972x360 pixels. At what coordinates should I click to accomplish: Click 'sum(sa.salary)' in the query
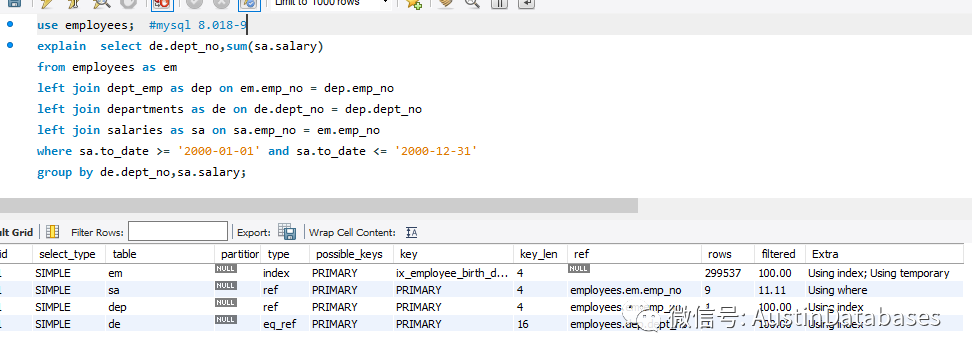pos(275,46)
